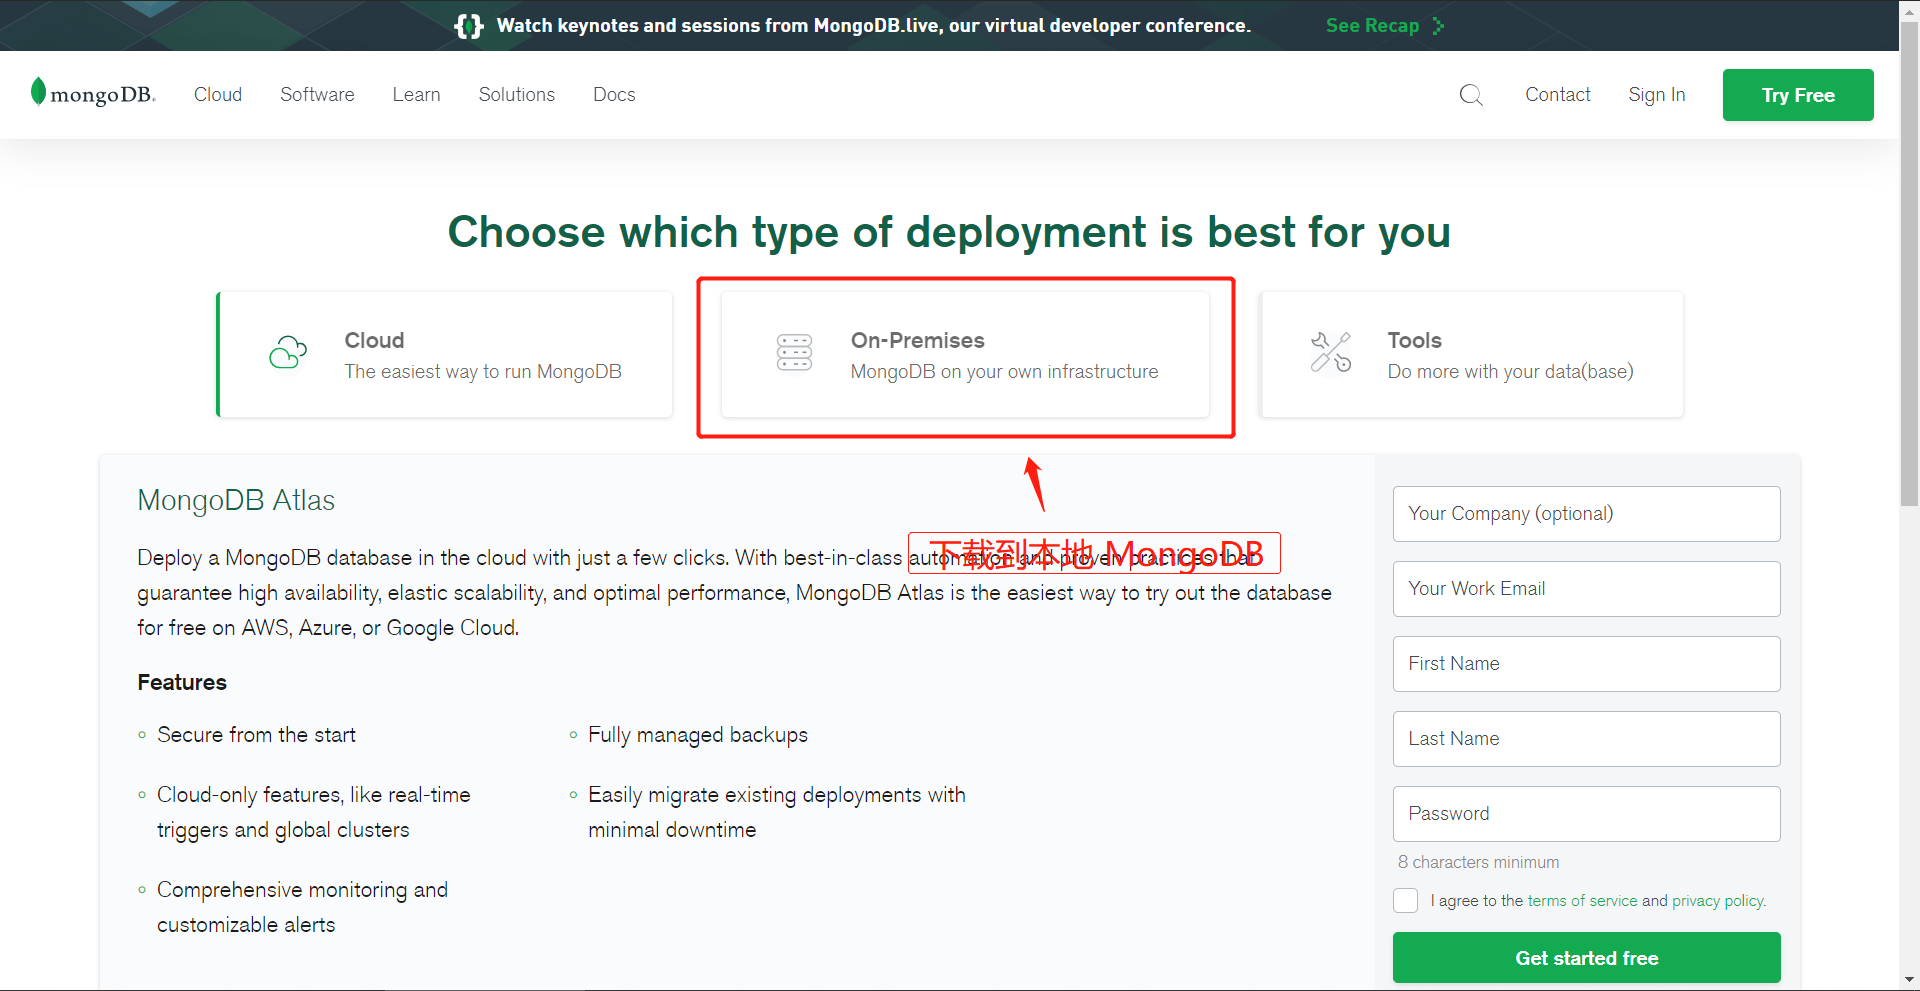
Task: Focus the Last Name field
Action: [x=1586, y=739]
